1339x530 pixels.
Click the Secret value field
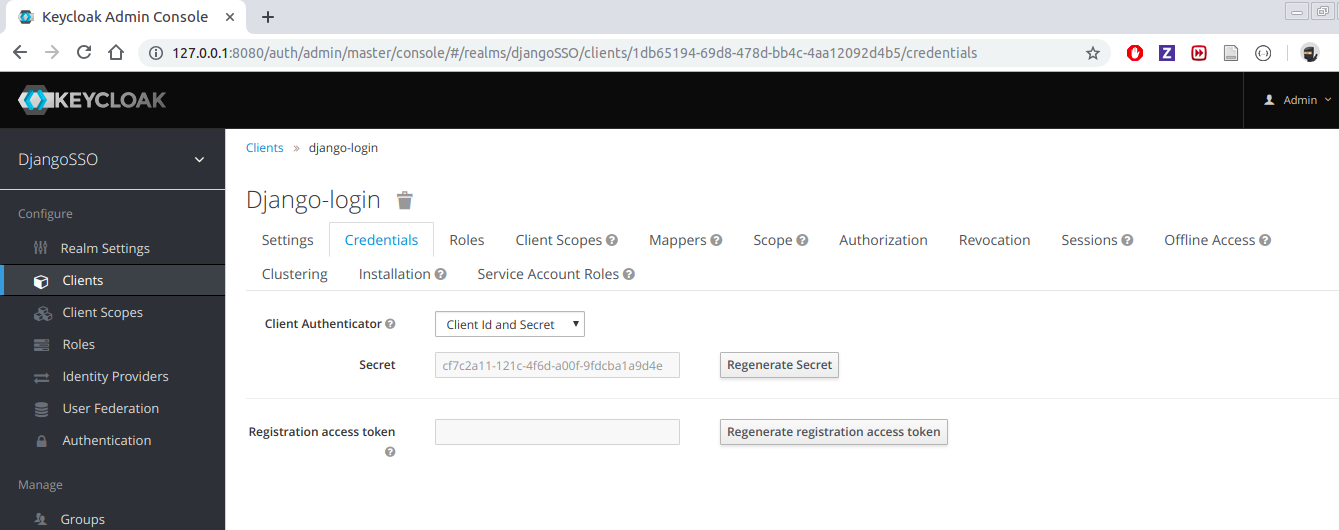(557, 365)
